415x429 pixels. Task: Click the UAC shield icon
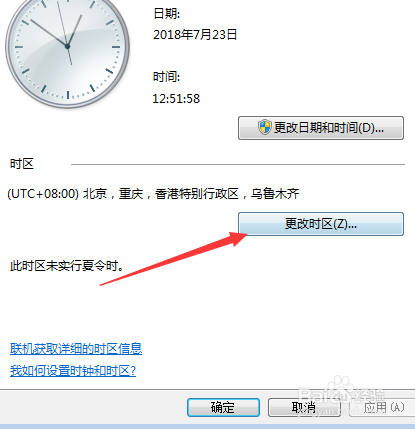pyautogui.click(x=265, y=128)
